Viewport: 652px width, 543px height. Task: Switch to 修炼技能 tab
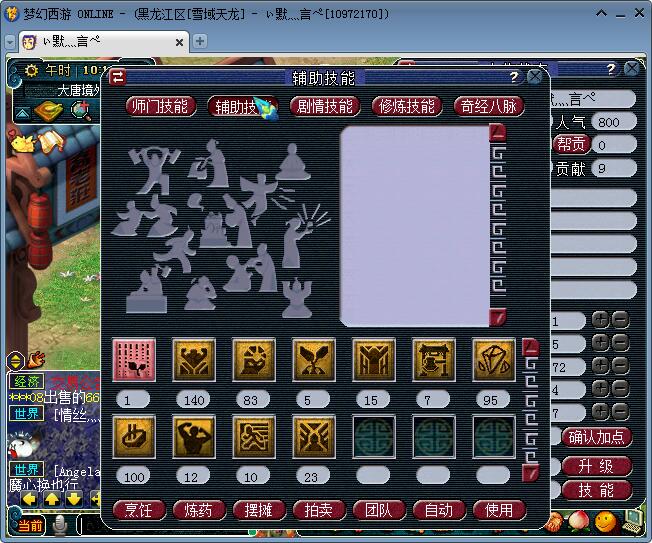click(x=407, y=106)
